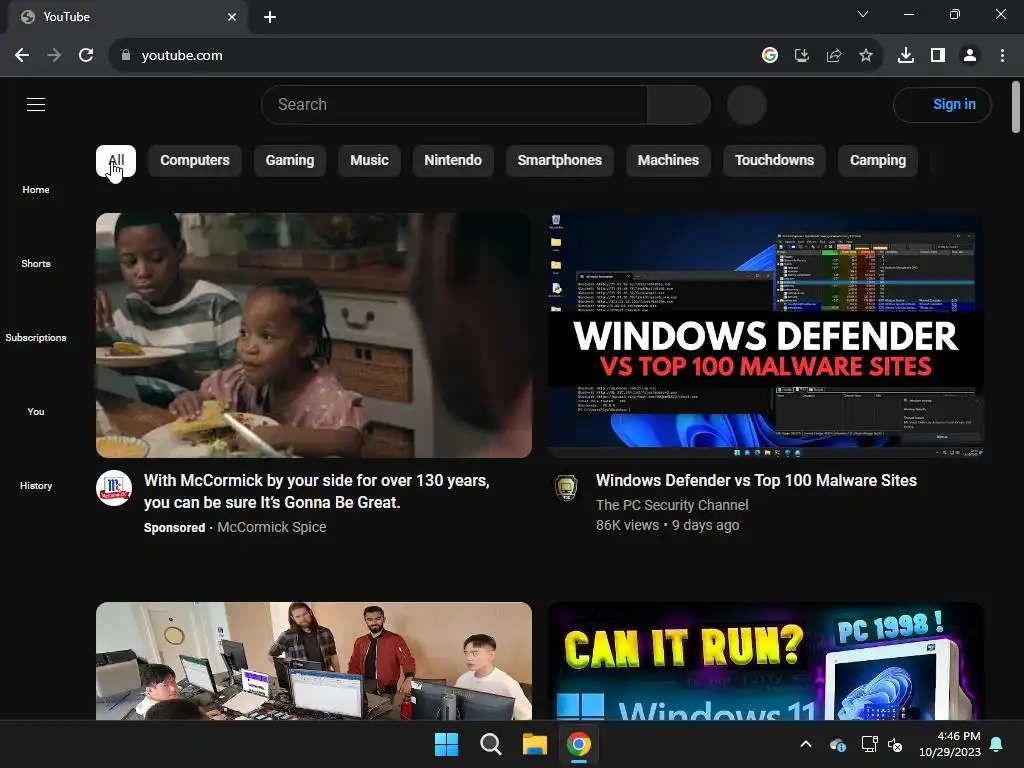Screen dimensions: 1024x768
Task: Open the office computers video thumbnail
Action: [314, 661]
